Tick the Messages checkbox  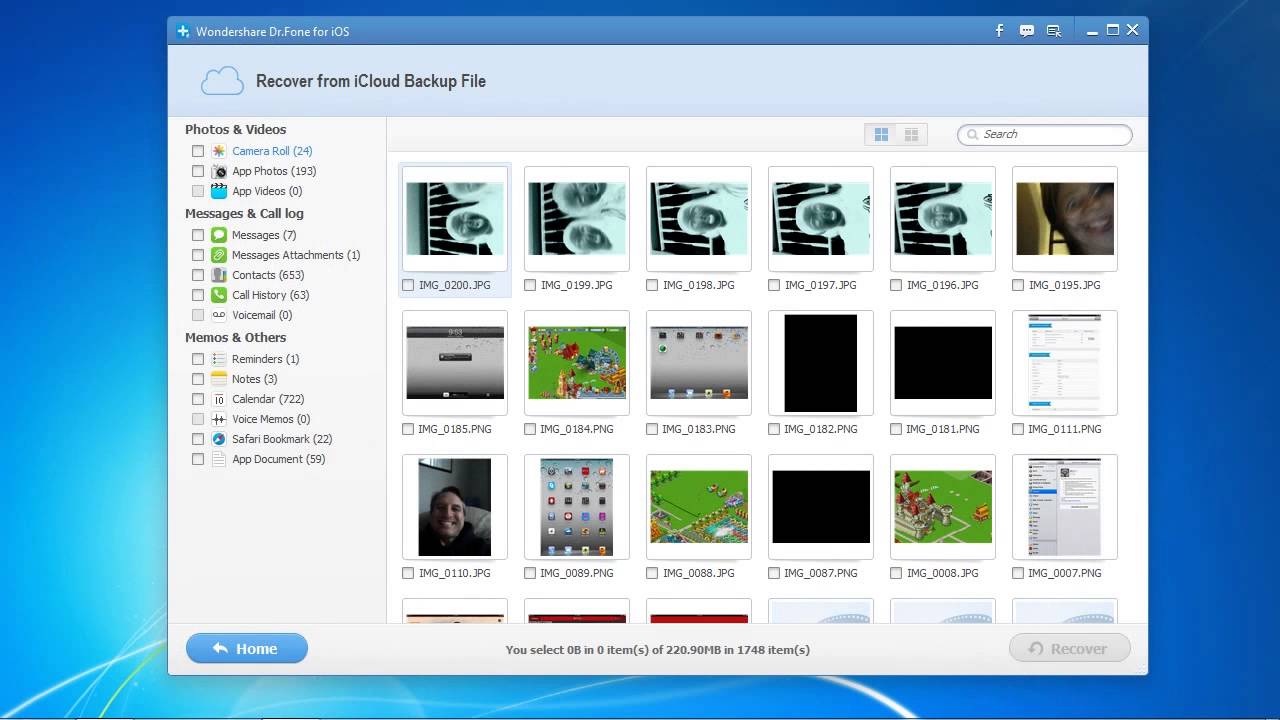click(198, 235)
